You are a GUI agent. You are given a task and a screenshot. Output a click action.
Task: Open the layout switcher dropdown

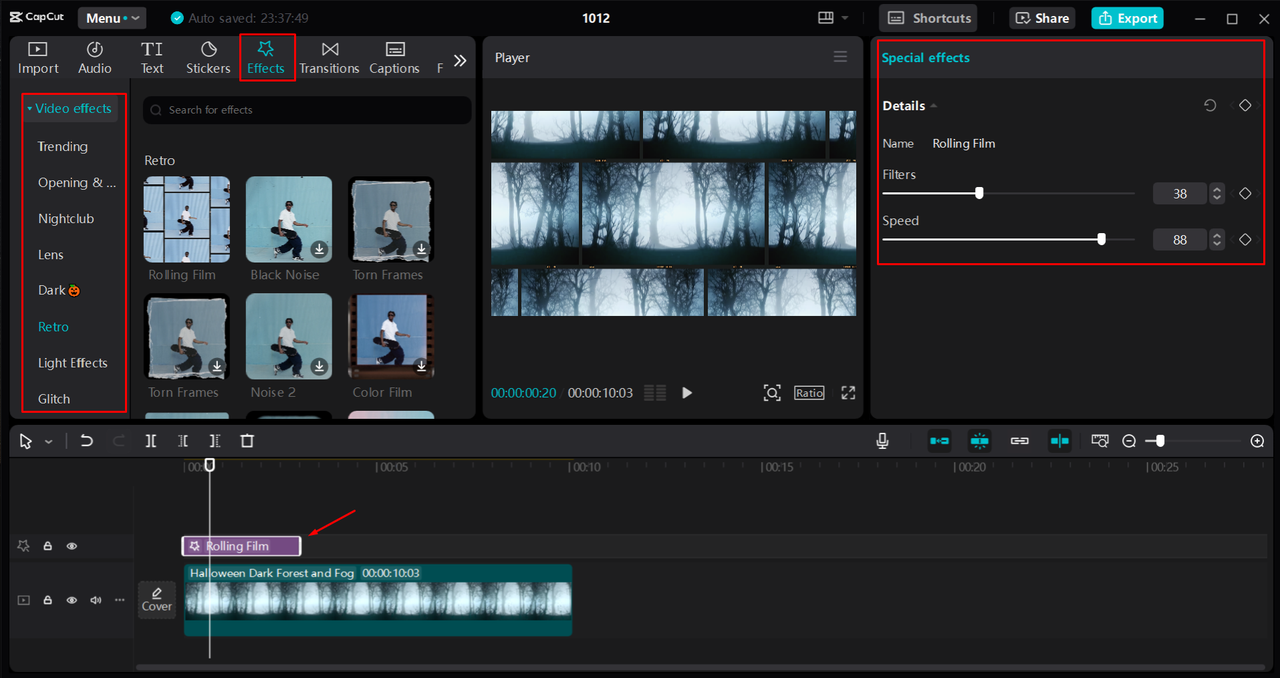833,18
